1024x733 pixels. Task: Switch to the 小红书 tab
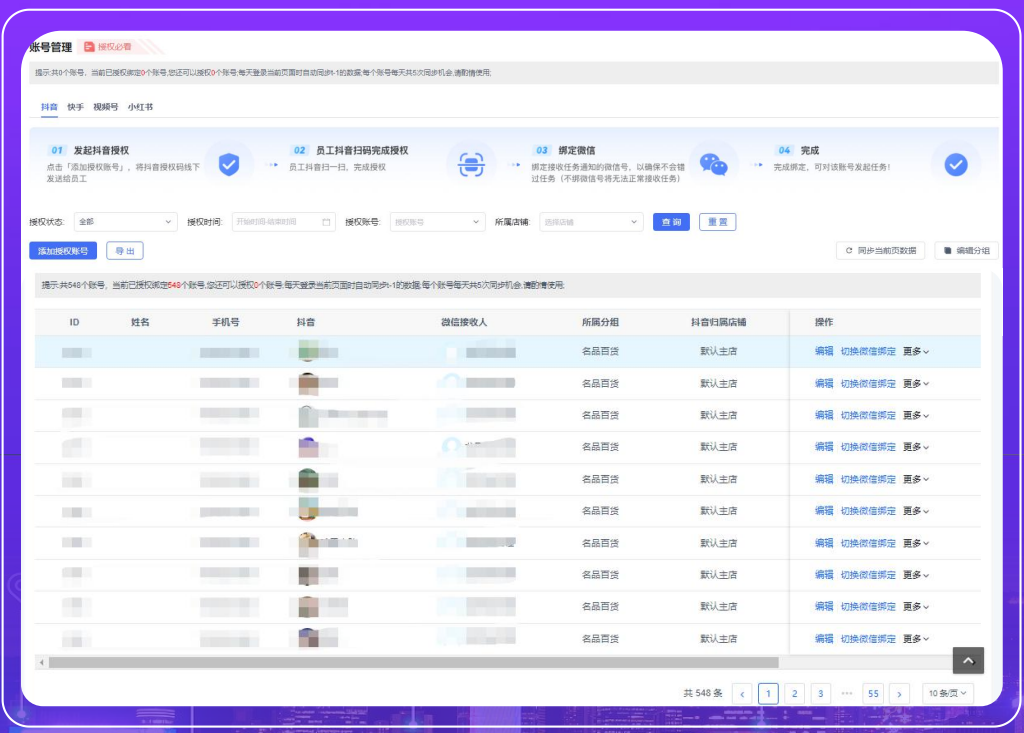pos(140,107)
